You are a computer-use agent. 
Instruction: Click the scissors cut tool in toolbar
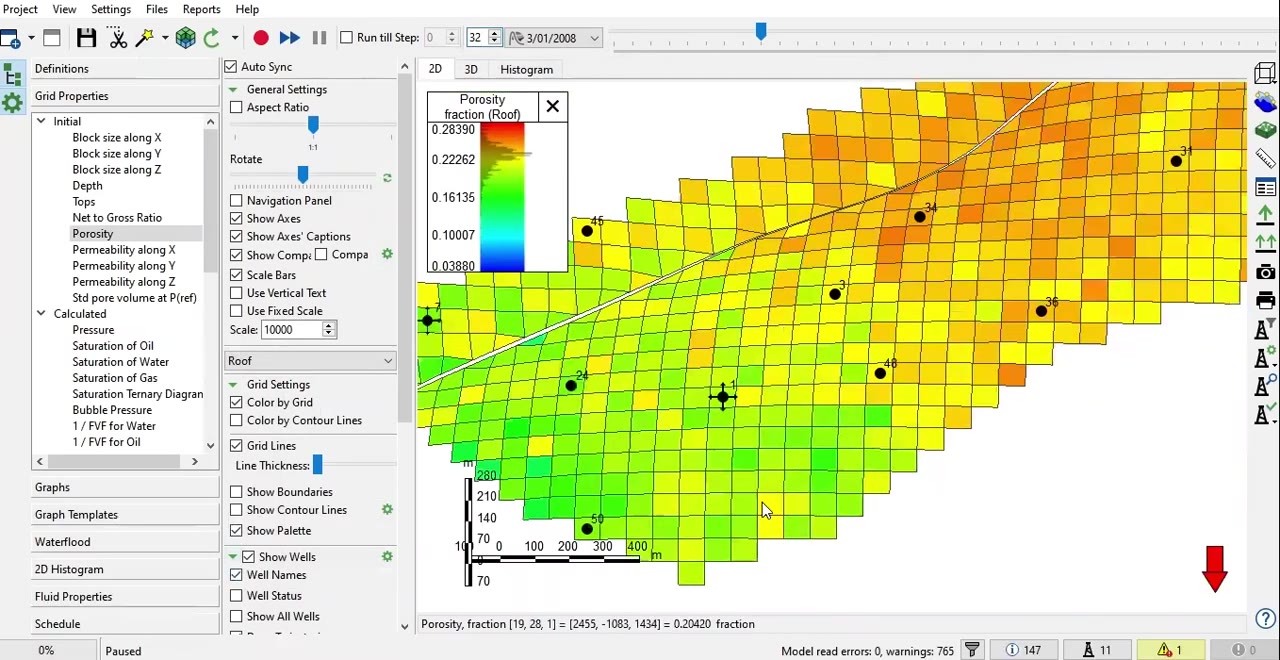point(118,37)
